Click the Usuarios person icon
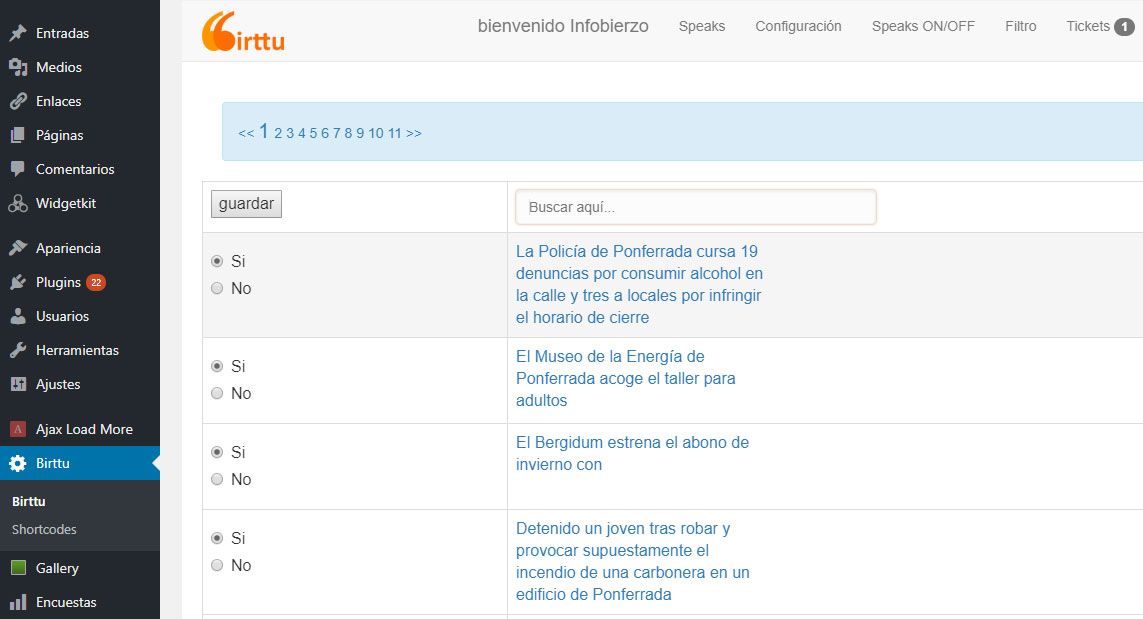Viewport: 1143px width, 619px height. pyautogui.click(x=18, y=316)
